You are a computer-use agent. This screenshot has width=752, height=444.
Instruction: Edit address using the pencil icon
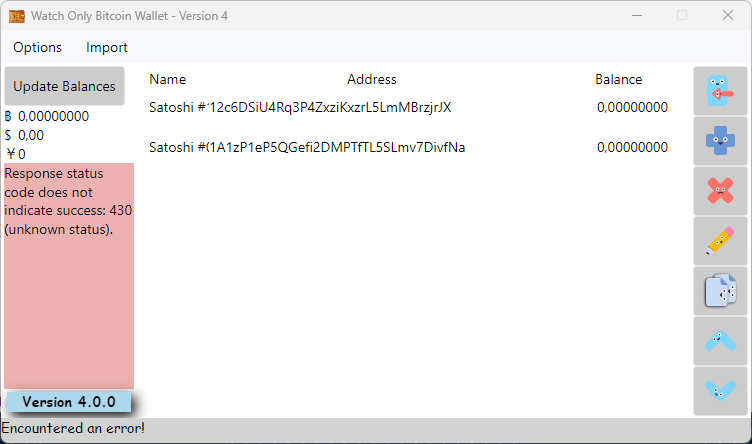(x=720, y=241)
